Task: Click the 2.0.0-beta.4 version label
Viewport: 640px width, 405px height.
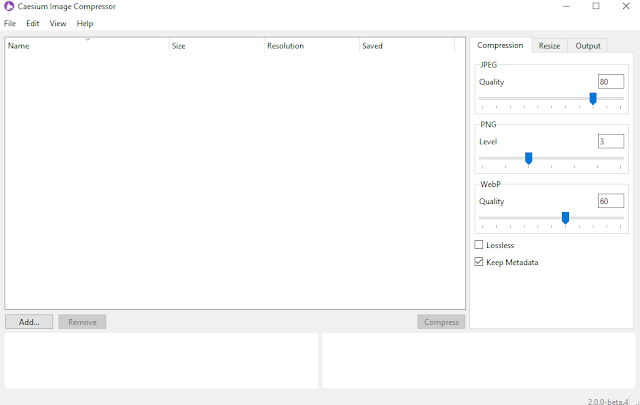Action: (x=608, y=402)
